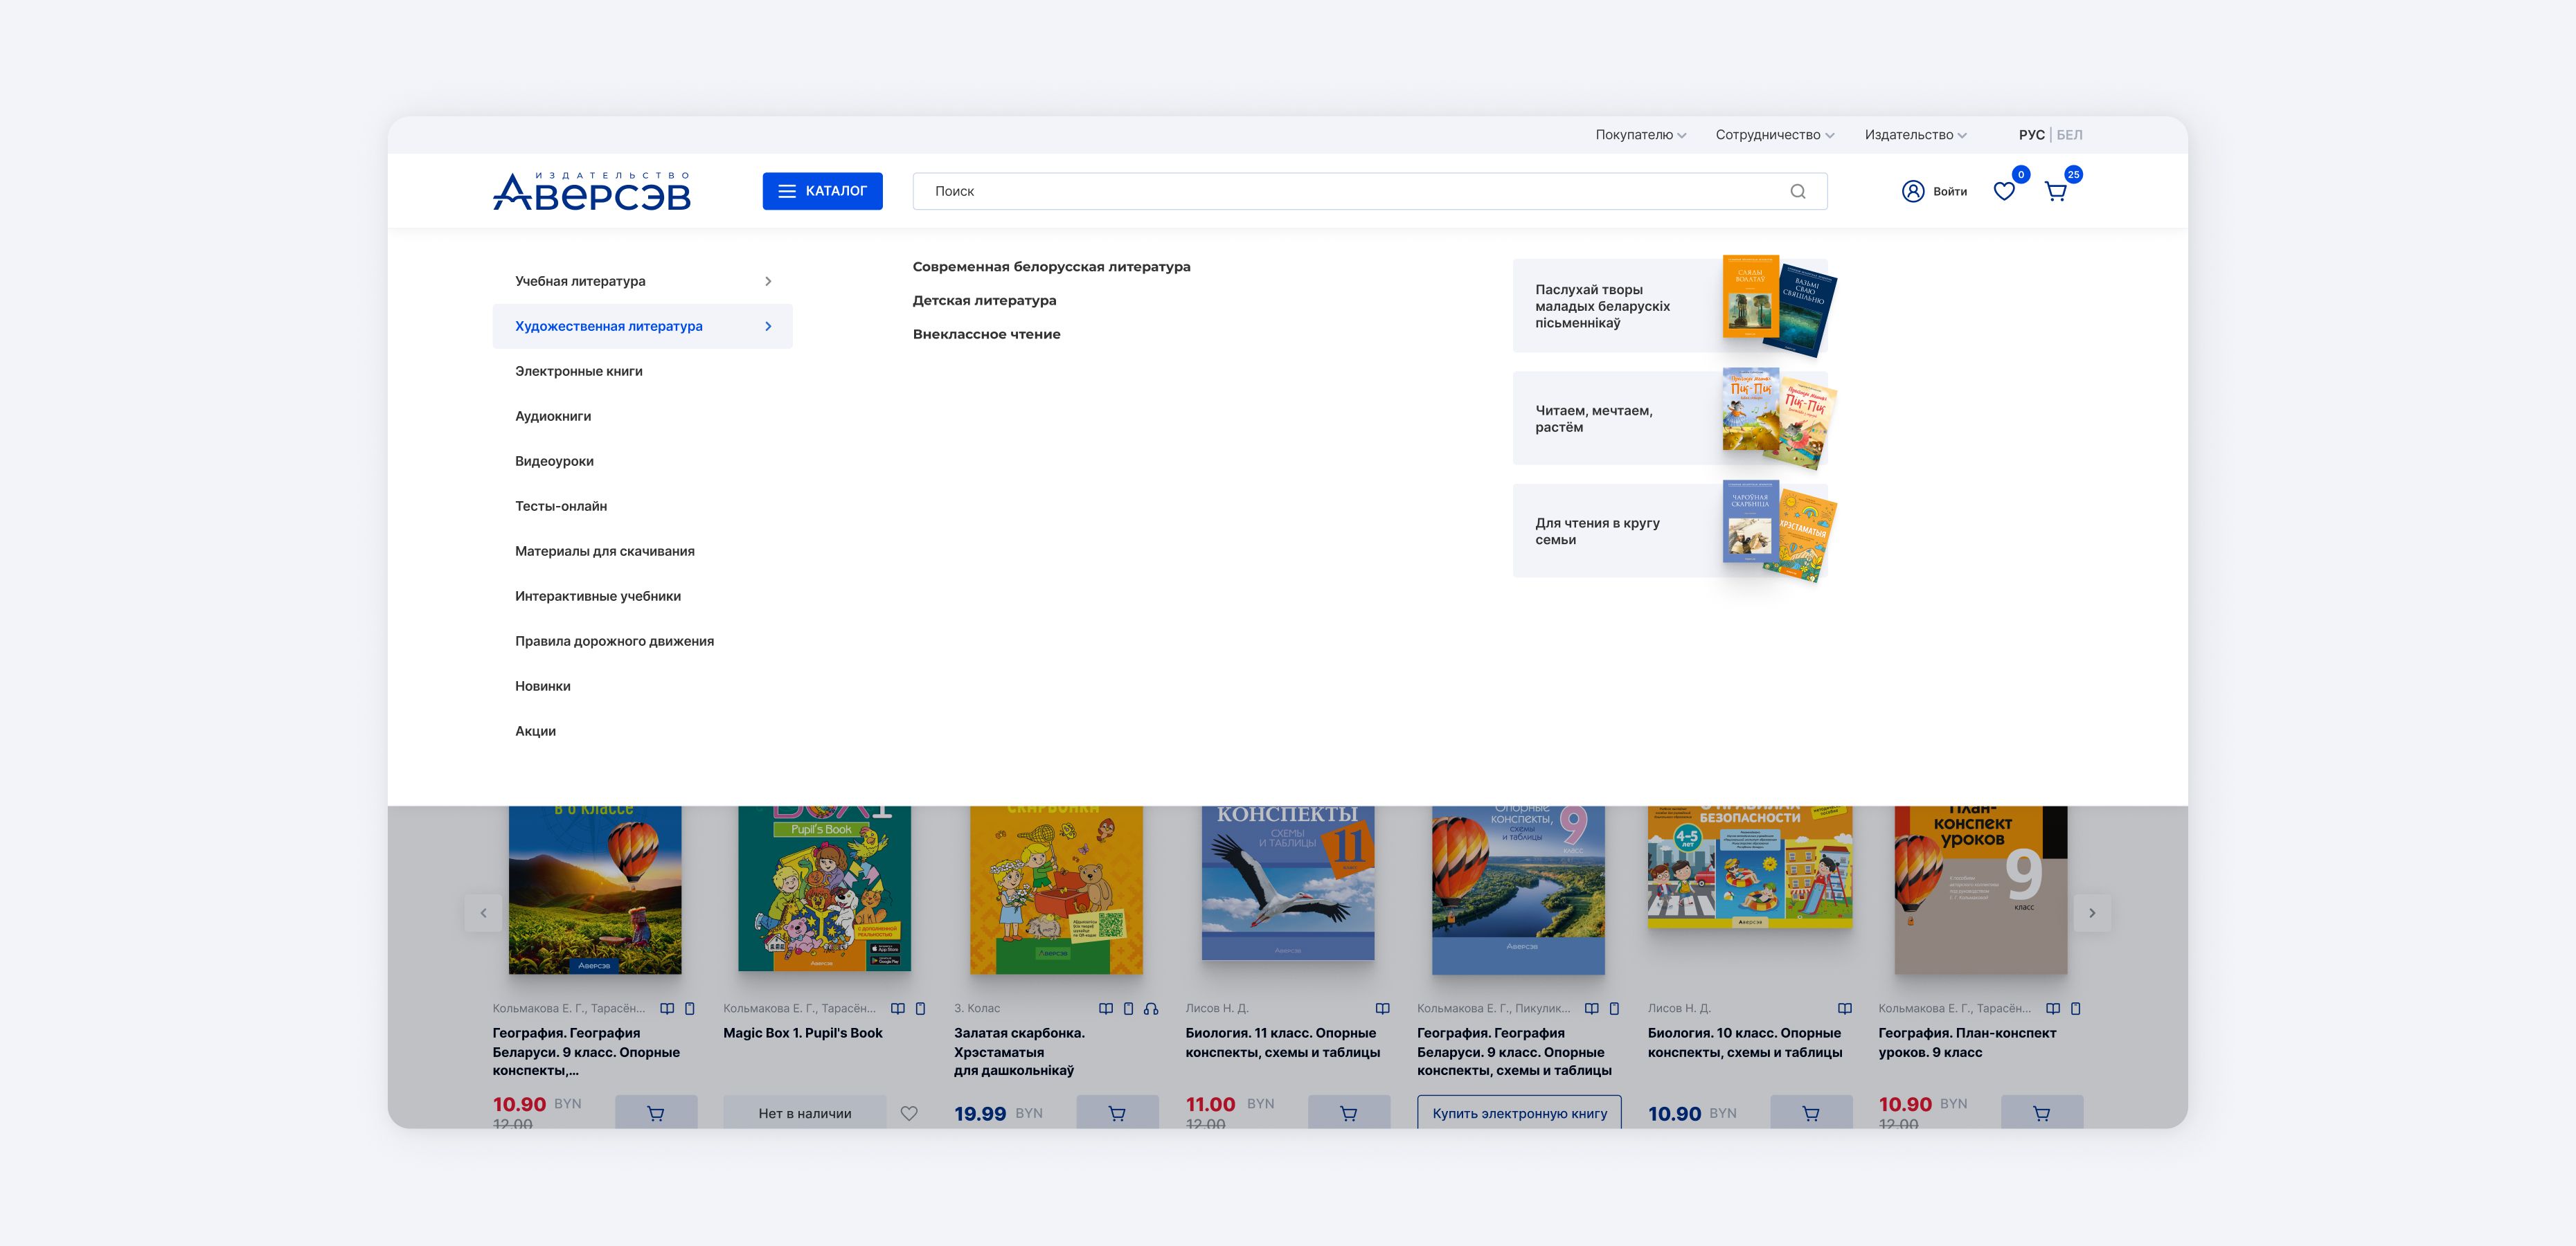The width and height of the screenshot is (2576, 1246).
Task: Click Купить электронную книгу button
Action: tap(1519, 1113)
